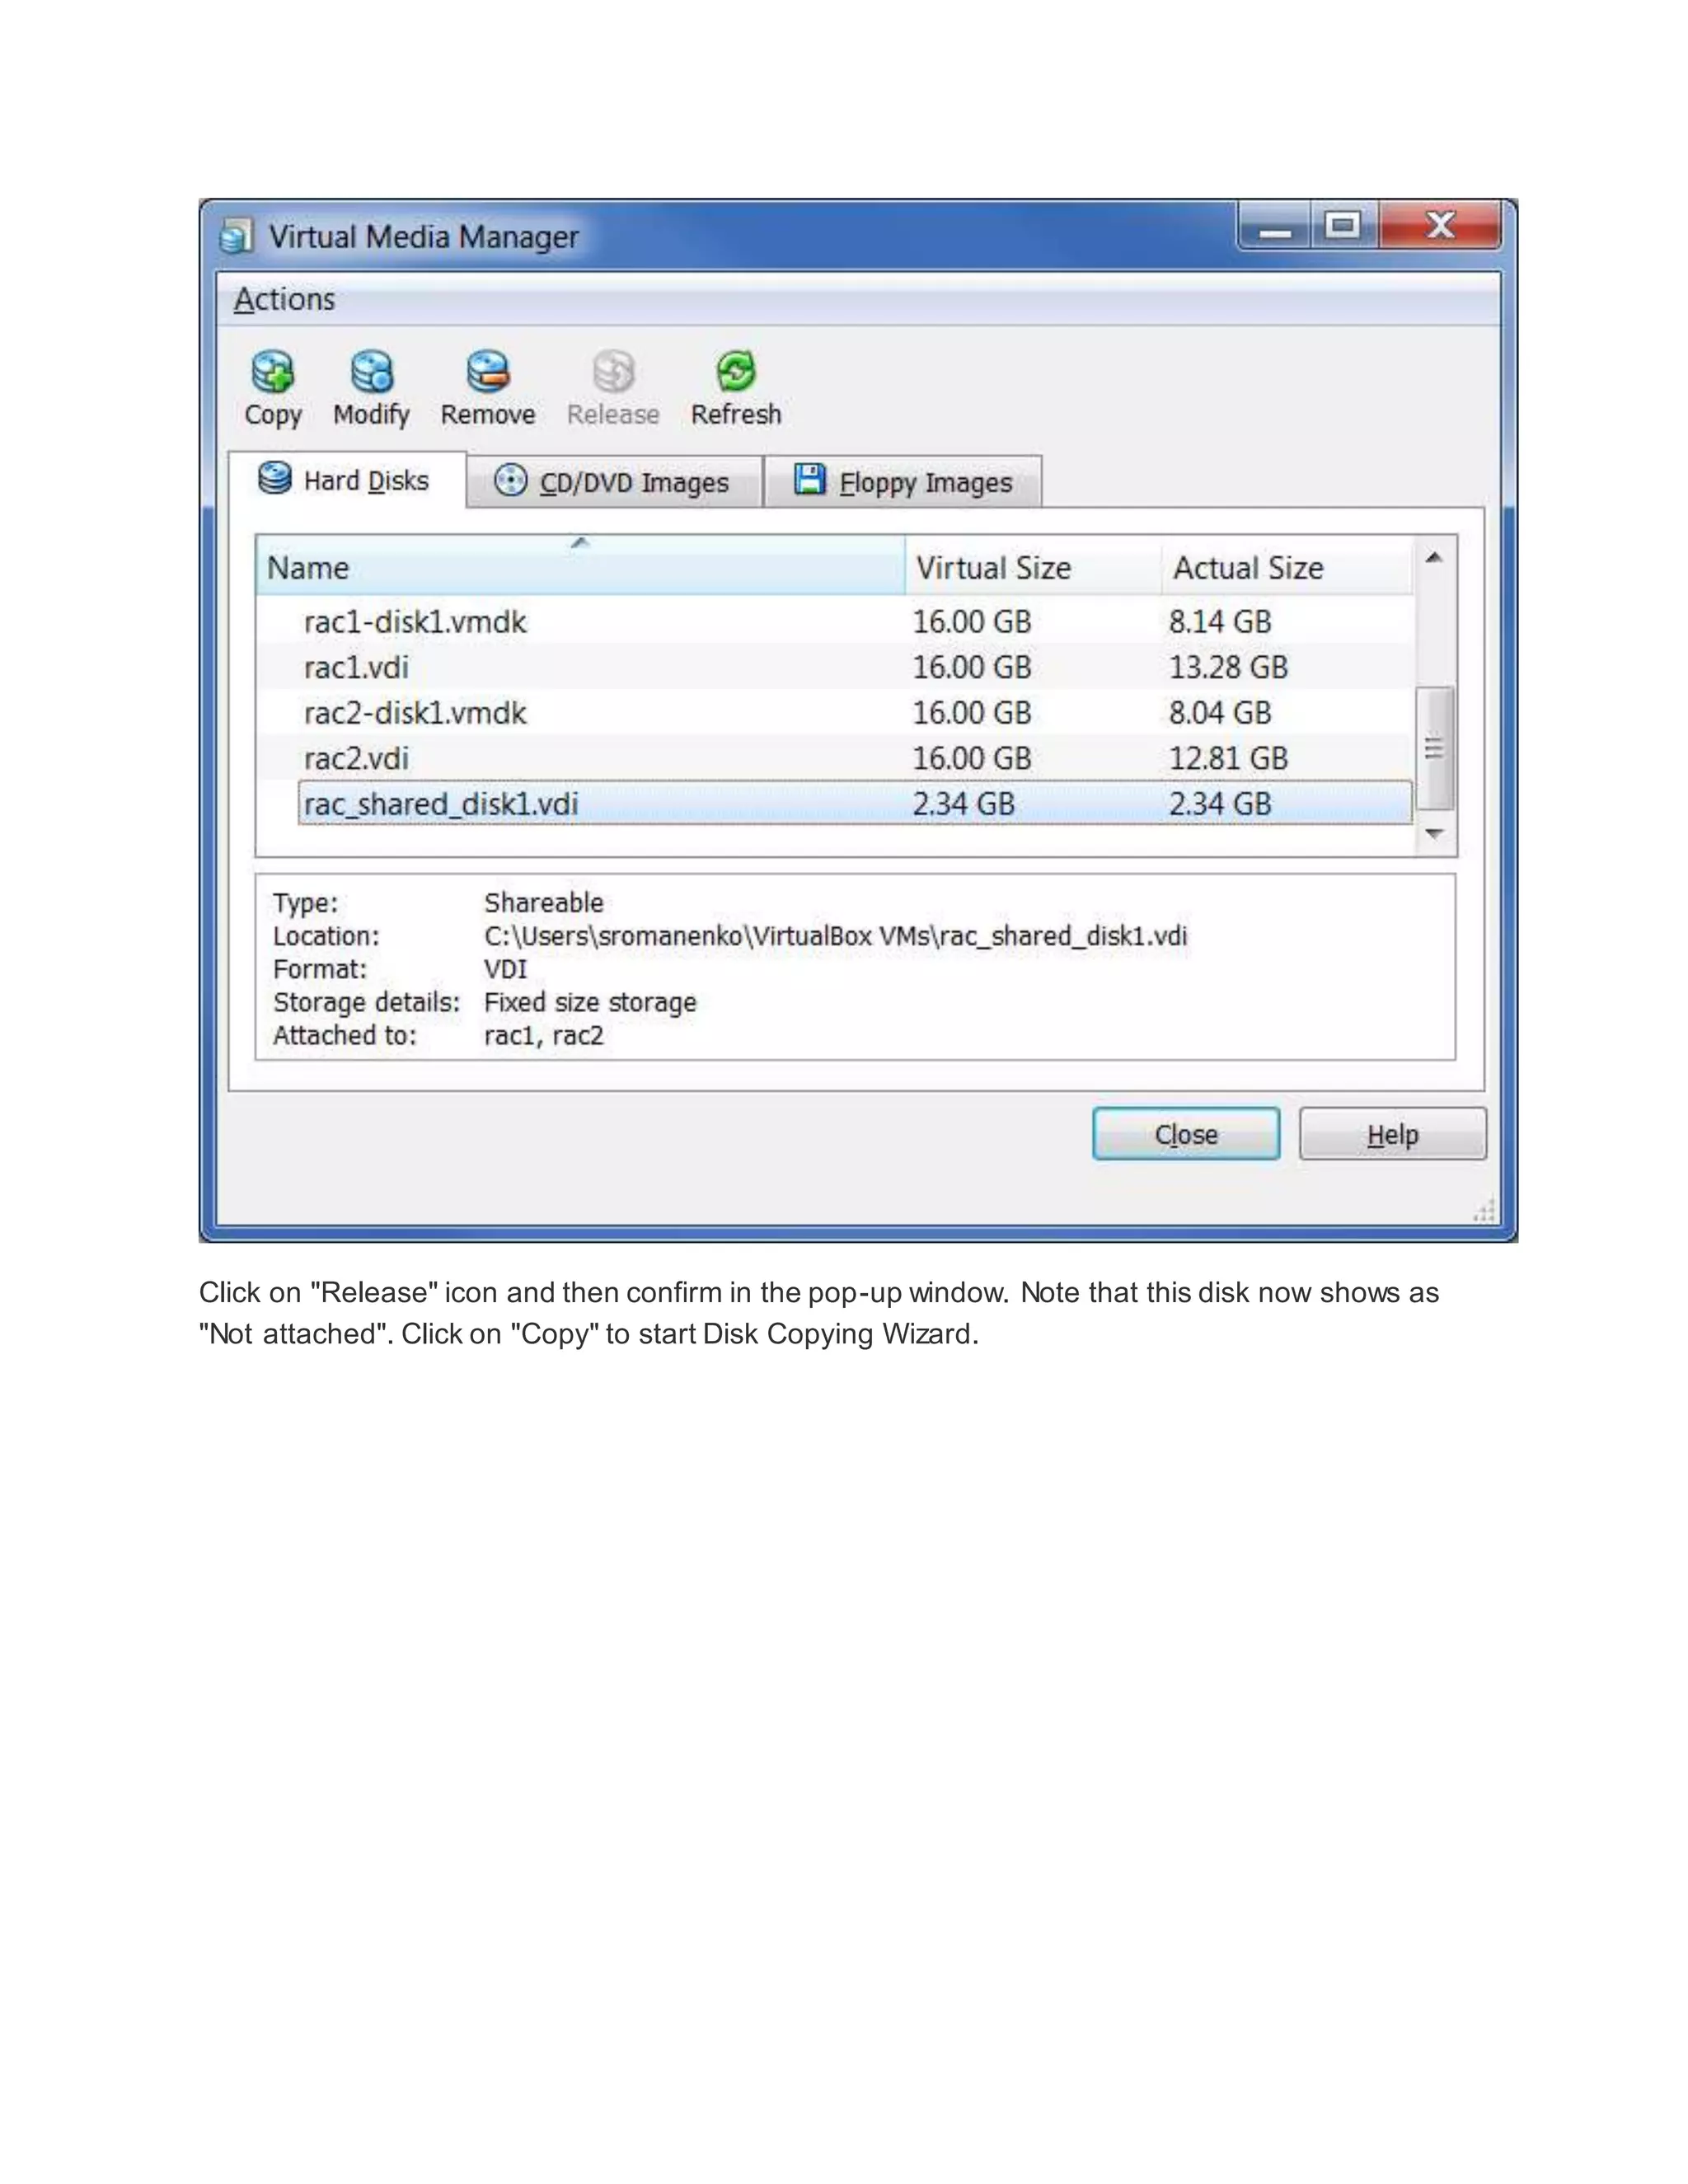Image resolution: width=1688 pixels, height=2184 pixels.
Task: Sort by the Virtual Size column header
Action: coord(1033,567)
